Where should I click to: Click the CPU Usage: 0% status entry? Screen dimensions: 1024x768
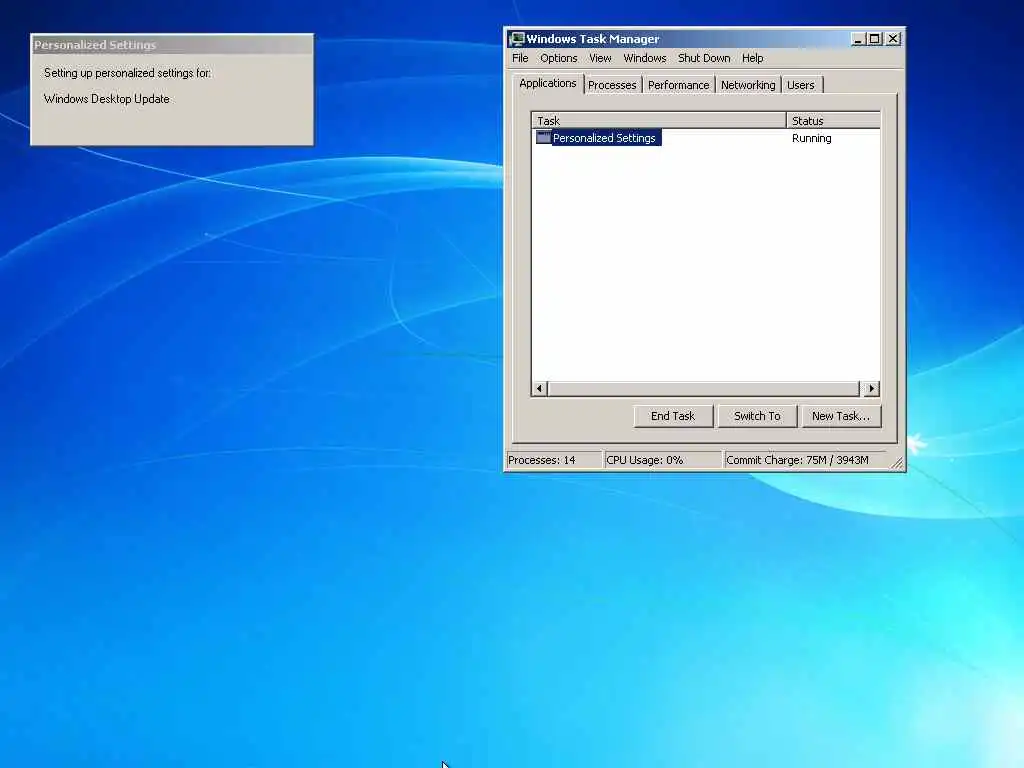pyautogui.click(x=662, y=460)
